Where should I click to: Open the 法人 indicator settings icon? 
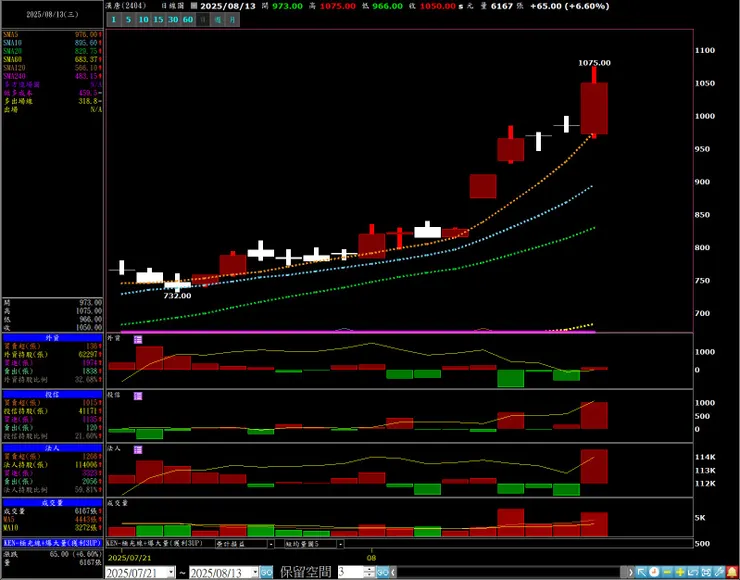coord(138,449)
